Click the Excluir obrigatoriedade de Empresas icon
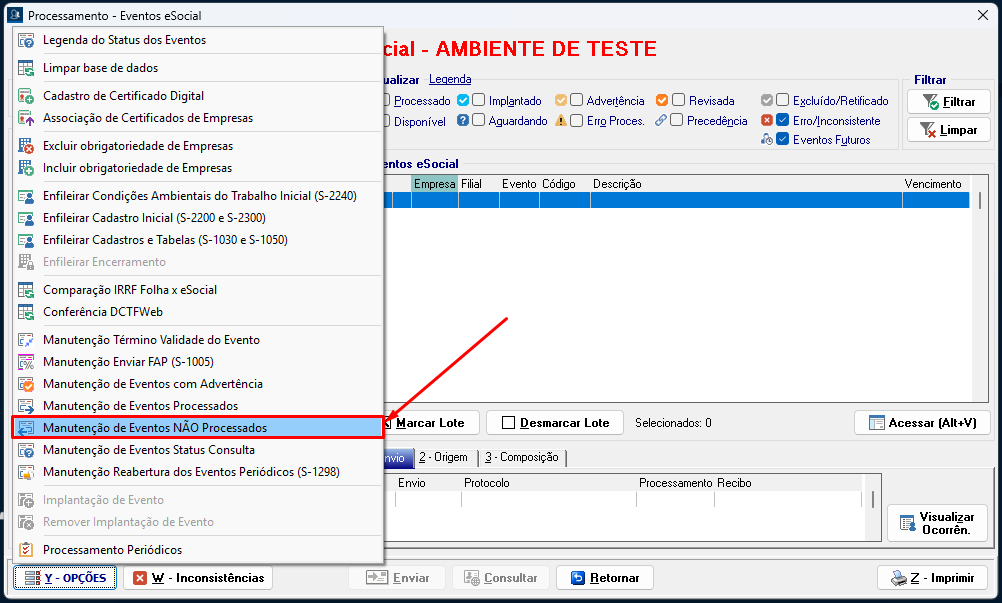This screenshot has width=1002, height=603. point(26,146)
